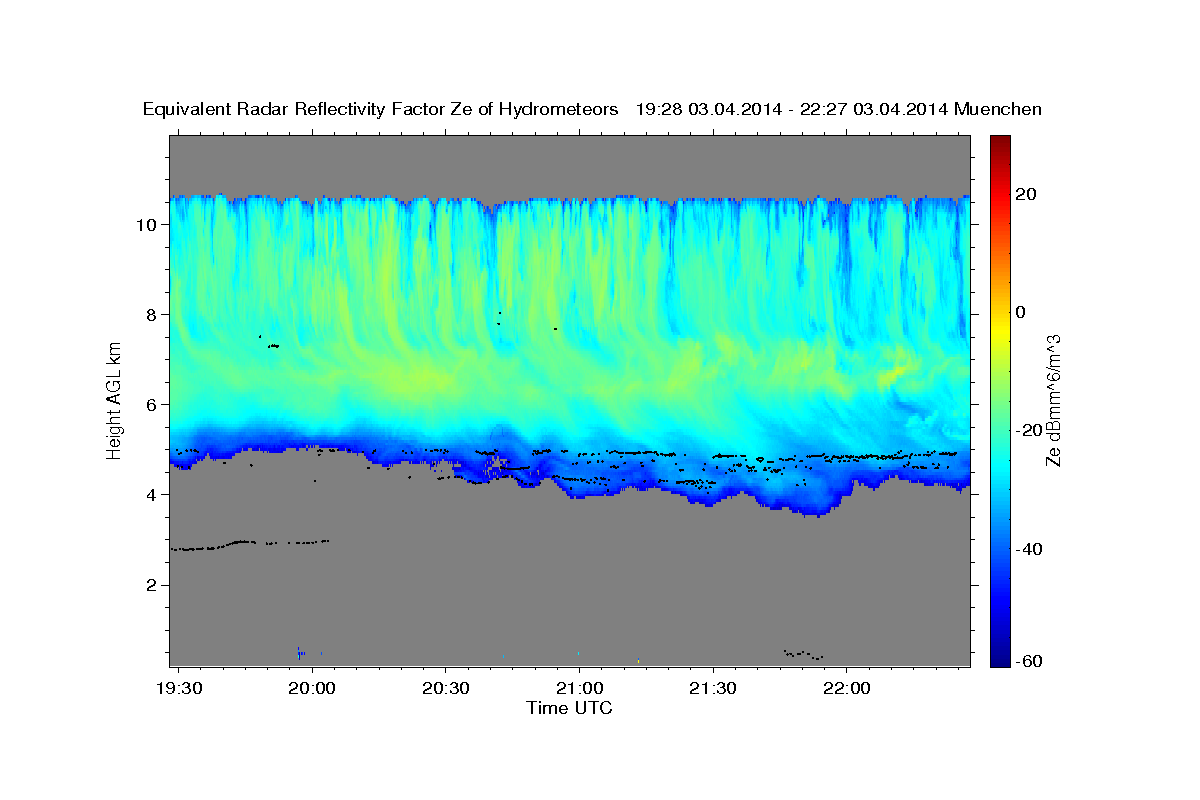Click the y-axis tick label '4'
This screenshot has height=800, width=1200.
[x=150, y=495]
